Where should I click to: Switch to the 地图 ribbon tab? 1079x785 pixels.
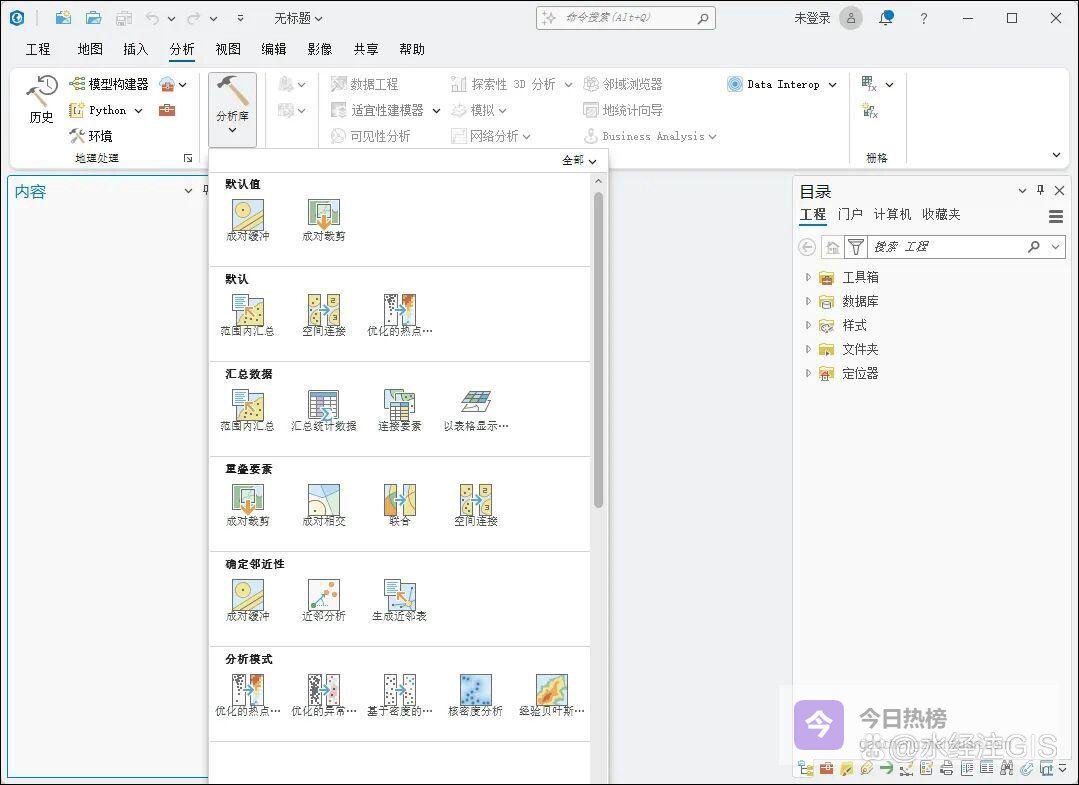click(x=90, y=49)
